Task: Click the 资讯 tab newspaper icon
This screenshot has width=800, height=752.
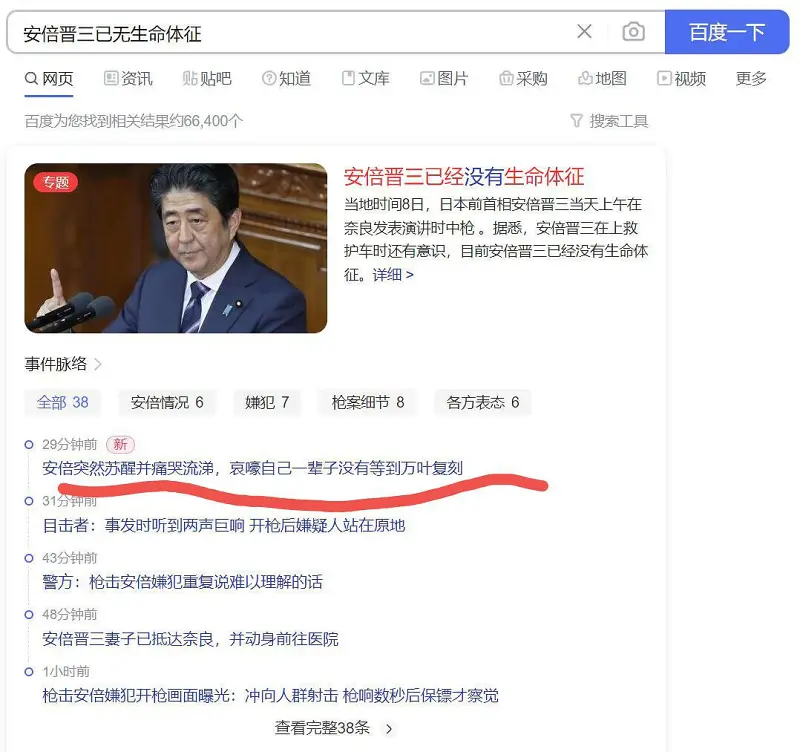Action: tap(111, 78)
